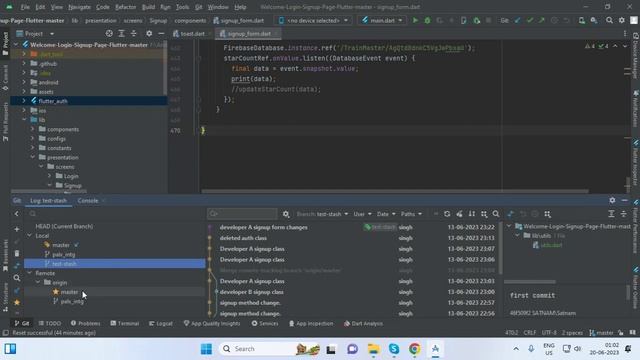Click Select Opened File target icon in Project panel

tap(109, 33)
